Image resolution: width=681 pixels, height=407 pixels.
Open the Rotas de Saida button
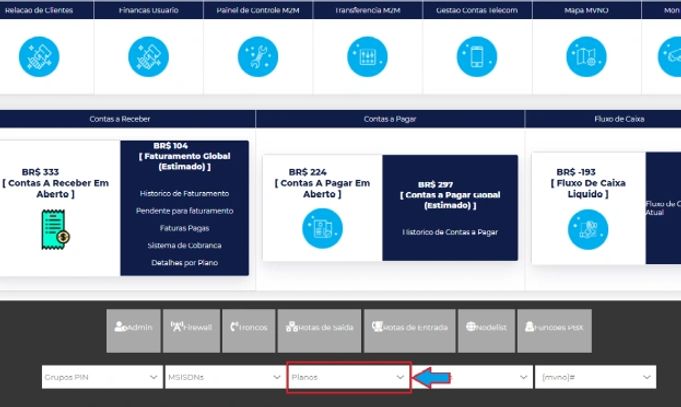coord(319,331)
